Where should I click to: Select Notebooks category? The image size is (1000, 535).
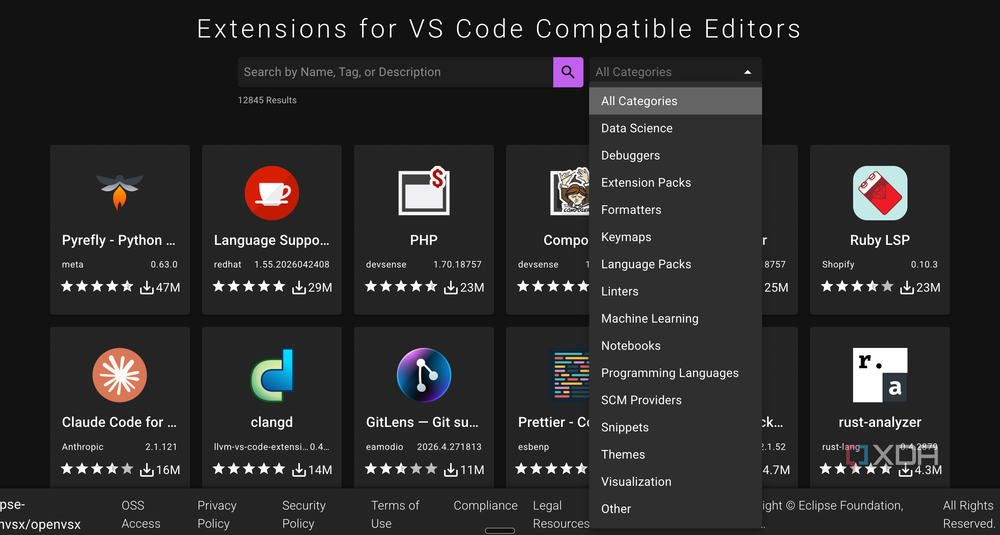[675, 346]
